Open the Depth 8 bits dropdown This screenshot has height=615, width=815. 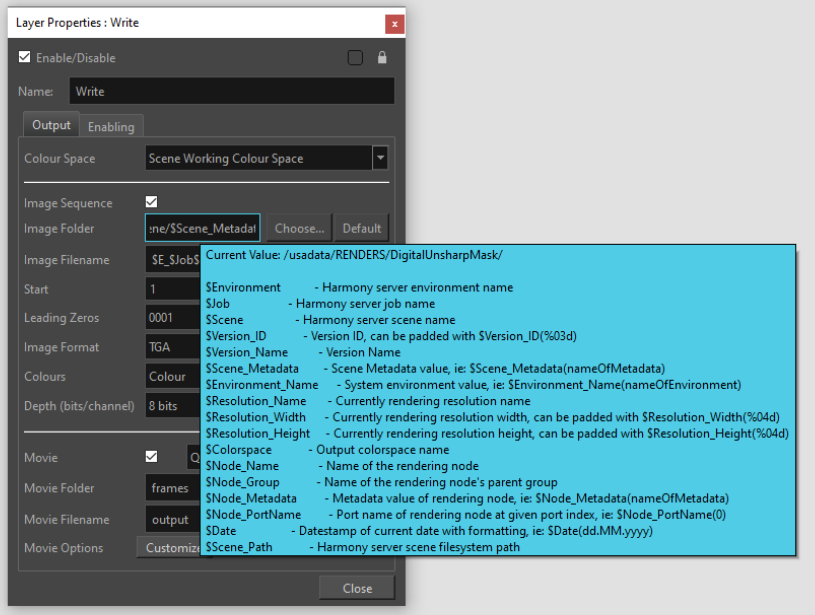click(x=173, y=405)
